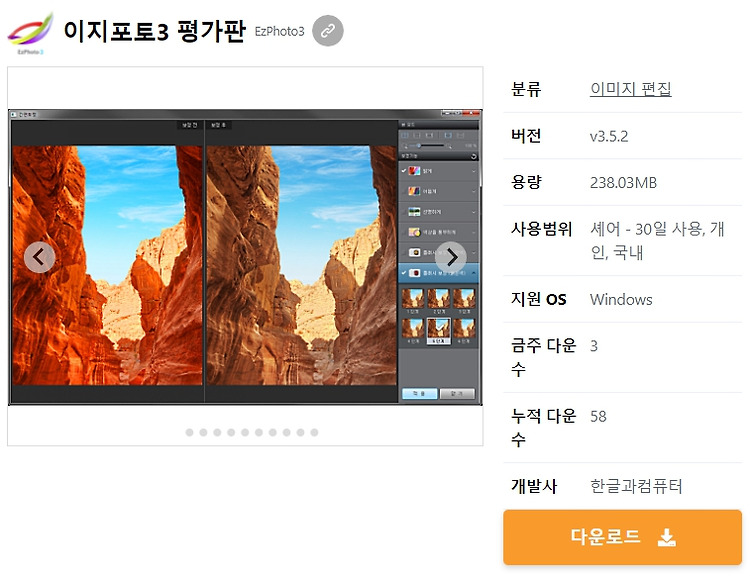Click the file size 238.03MB
750x576 pixels.
click(623, 183)
